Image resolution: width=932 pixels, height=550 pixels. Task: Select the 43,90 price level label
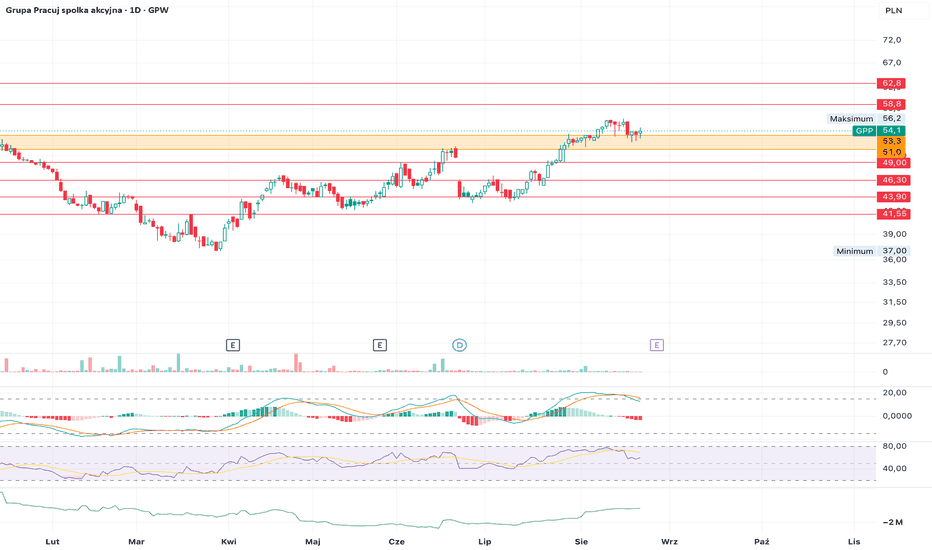893,197
